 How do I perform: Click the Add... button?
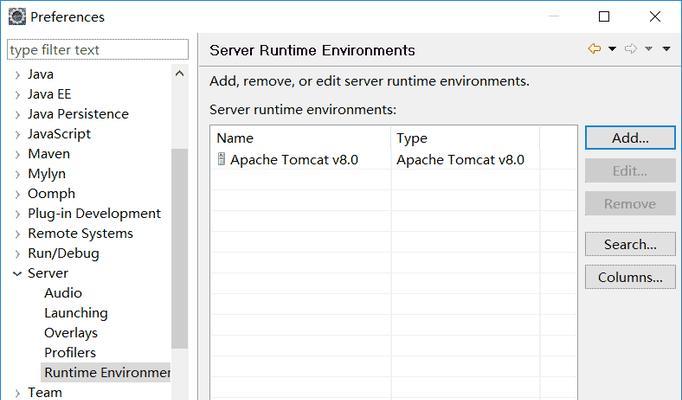pos(630,138)
